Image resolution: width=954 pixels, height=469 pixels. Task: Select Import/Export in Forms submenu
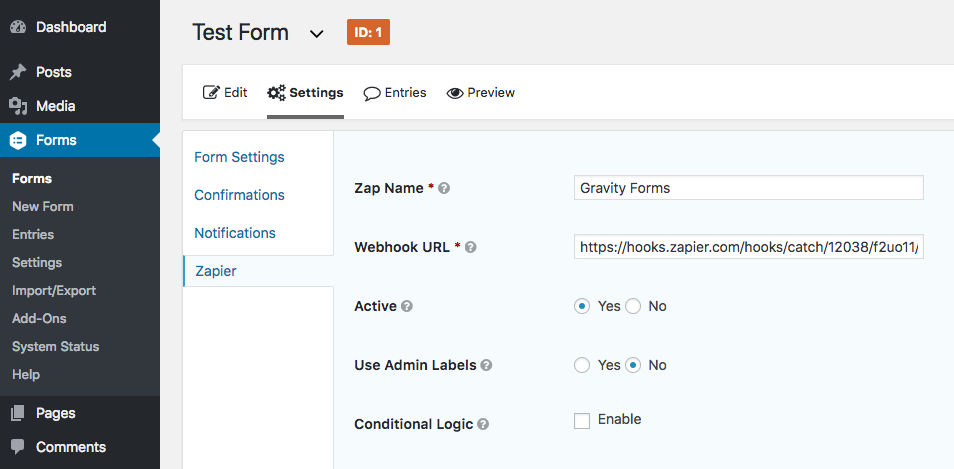[x=54, y=291]
